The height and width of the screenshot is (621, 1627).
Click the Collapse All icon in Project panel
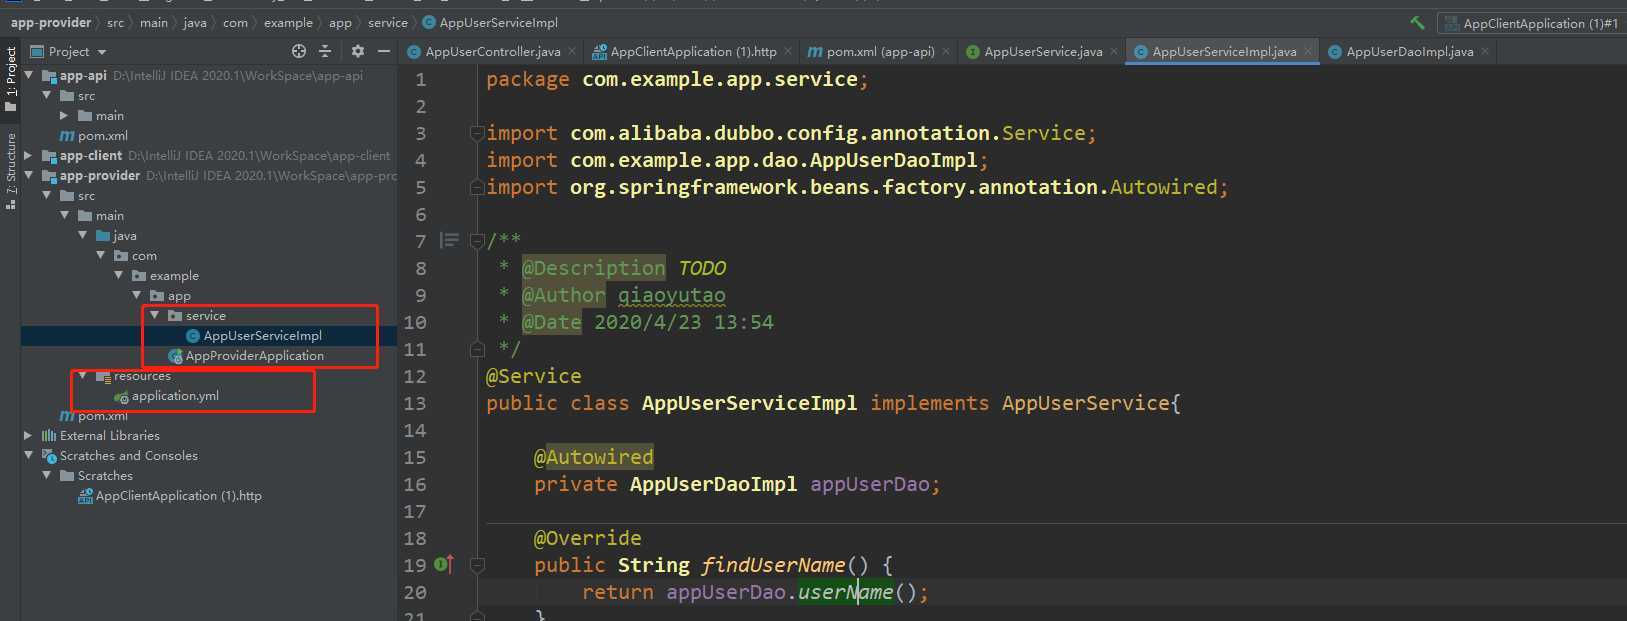pos(325,51)
